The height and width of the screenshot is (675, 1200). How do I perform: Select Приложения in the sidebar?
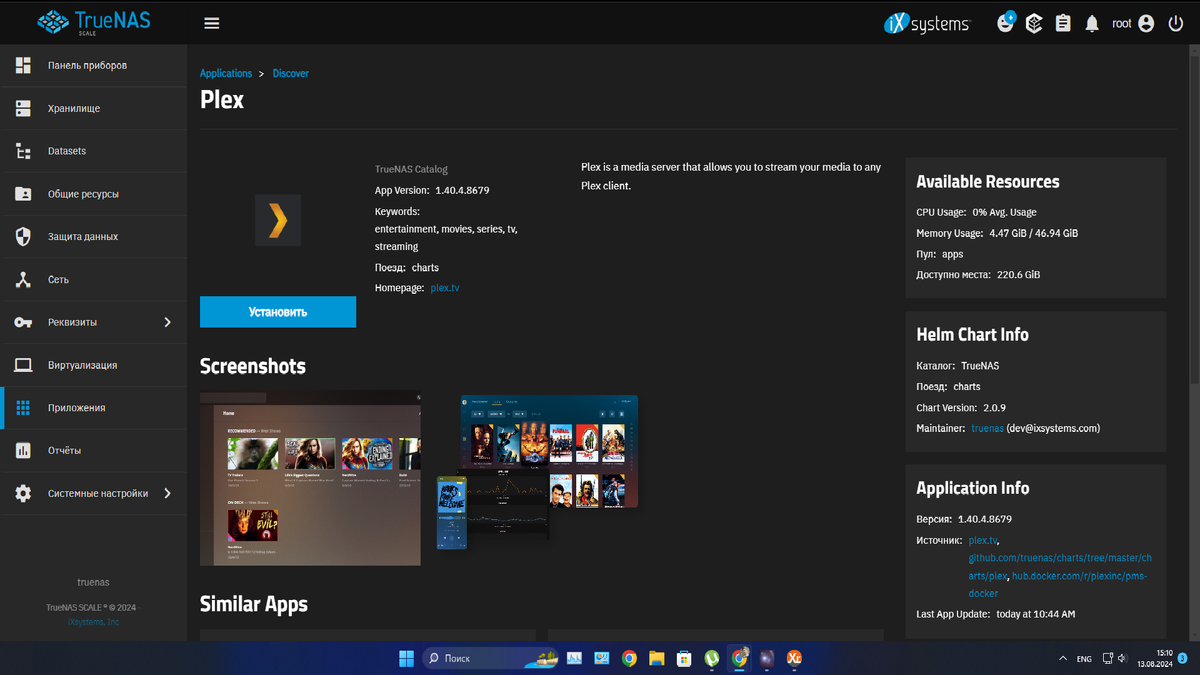coord(93,408)
